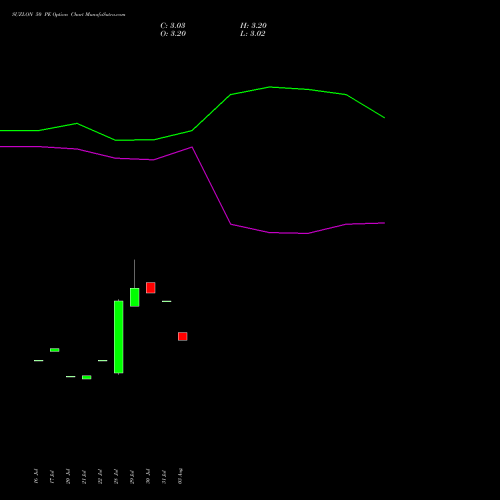The height and width of the screenshot is (500, 500).
Task: Select the open value O: 3.20
Action: pos(173,34)
